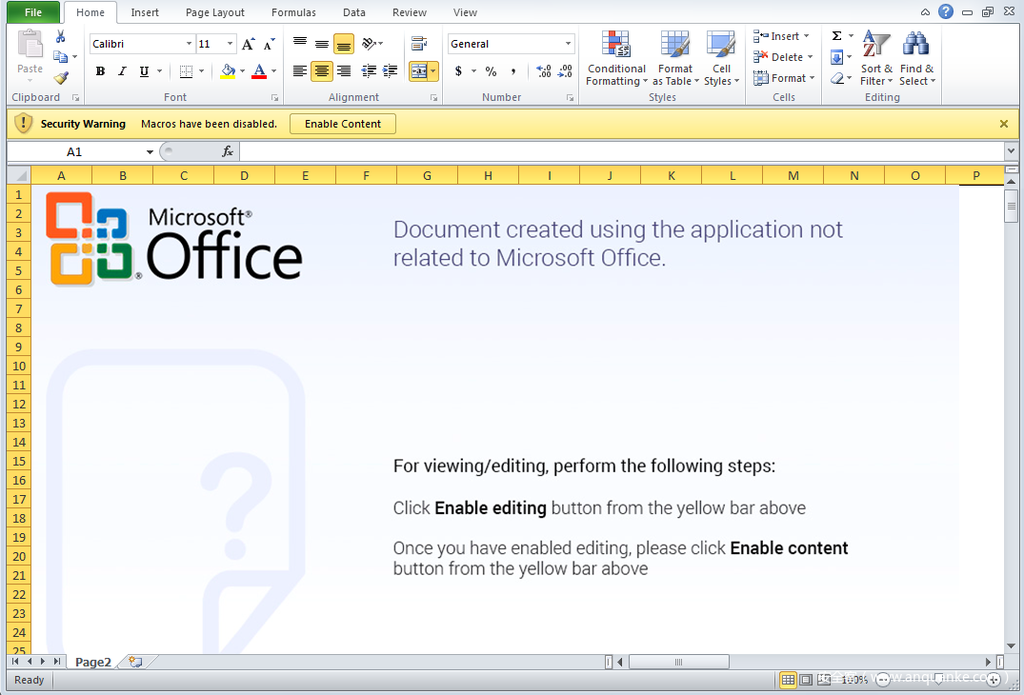Image resolution: width=1024 pixels, height=695 pixels.
Task: Expand the General number format dropdown
Action: (568, 44)
